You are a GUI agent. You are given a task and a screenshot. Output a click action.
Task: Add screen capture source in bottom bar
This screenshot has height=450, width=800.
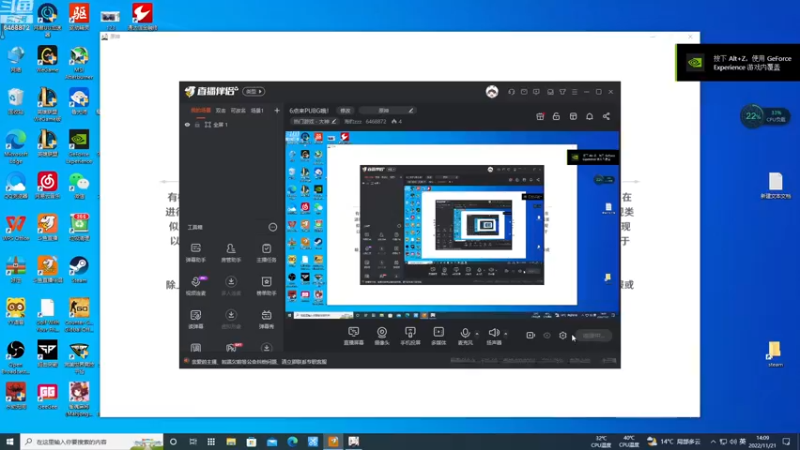click(x=353, y=336)
